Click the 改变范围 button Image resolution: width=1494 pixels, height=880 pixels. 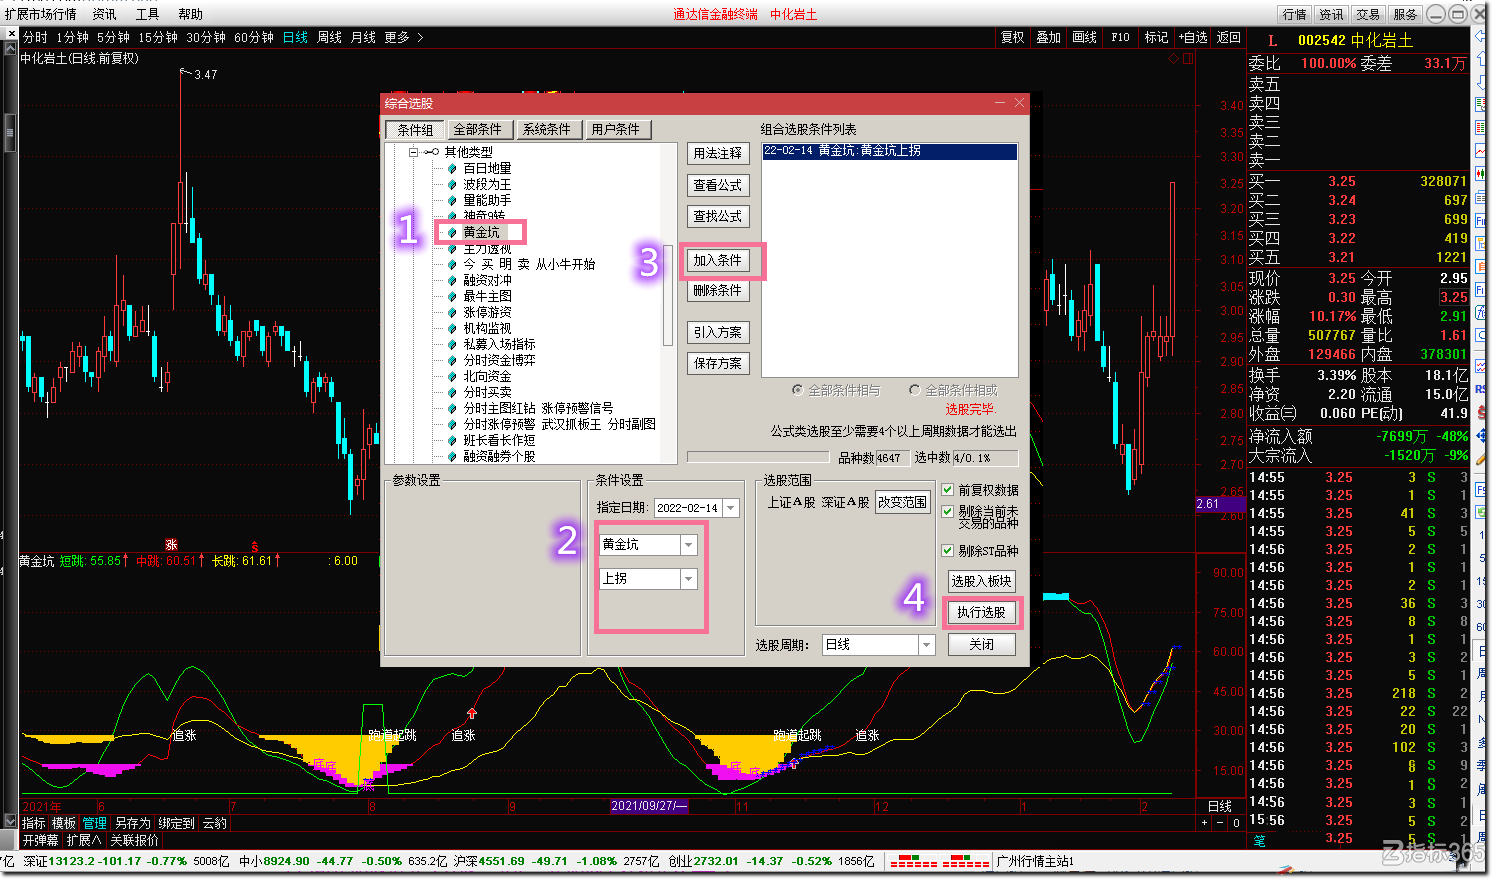point(902,502)
